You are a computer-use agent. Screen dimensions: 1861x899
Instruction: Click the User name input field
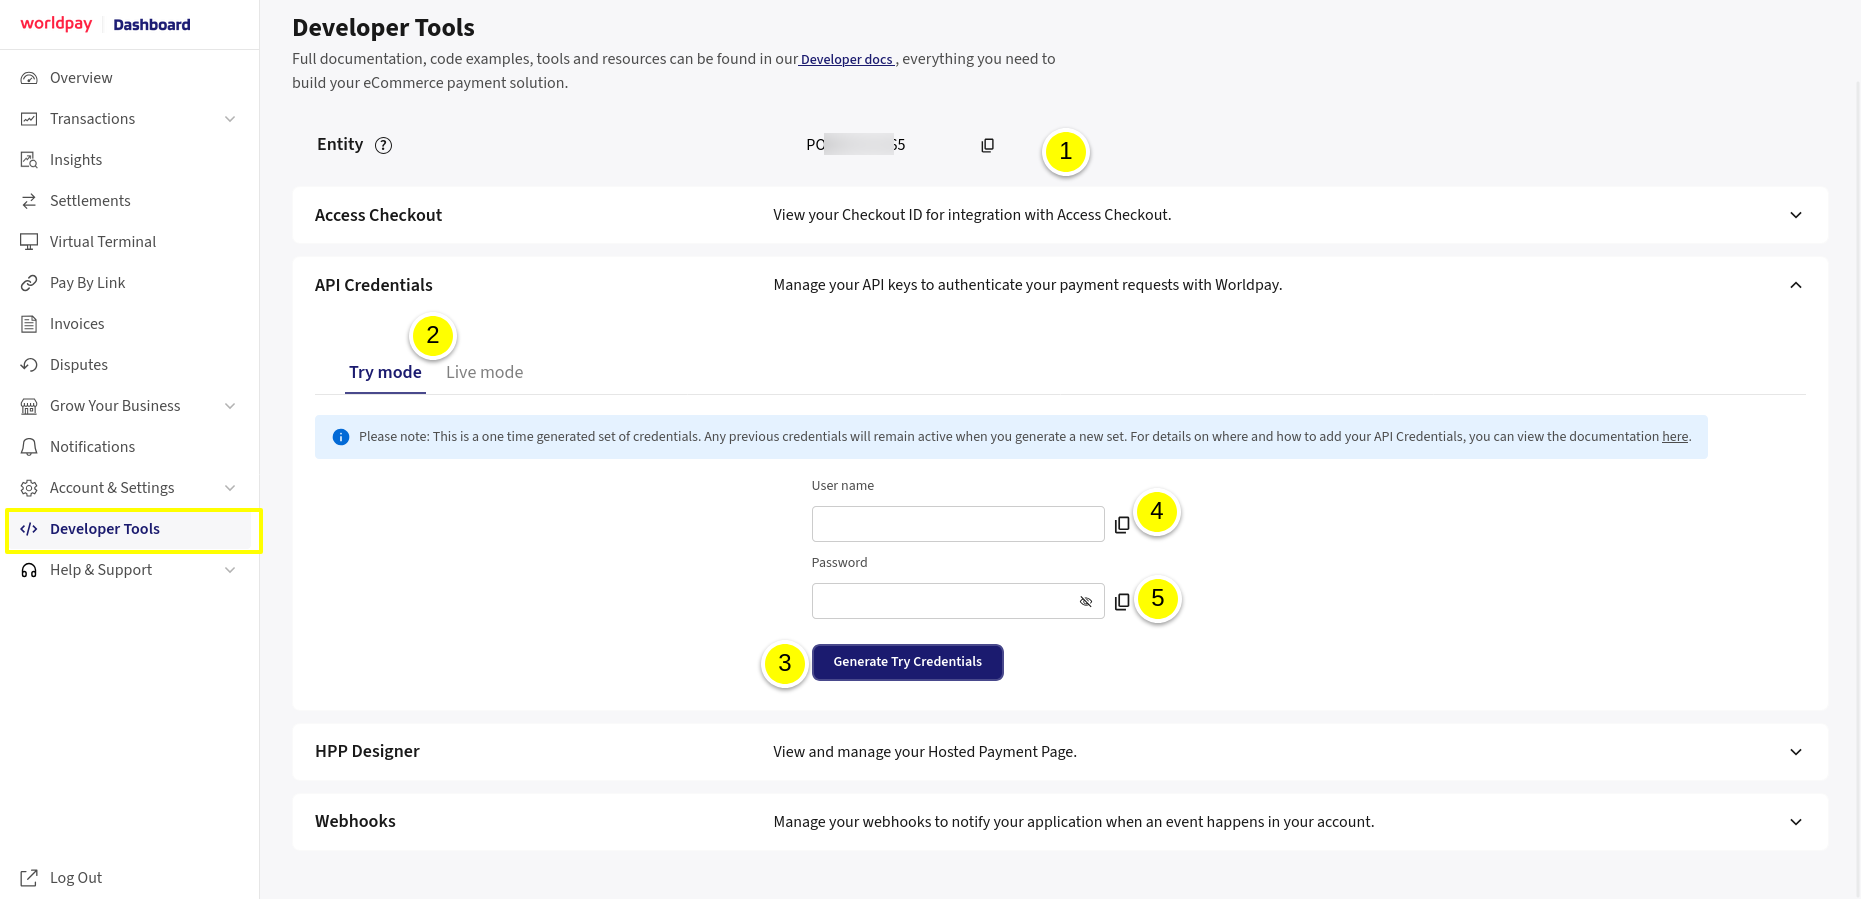point(958,524)
